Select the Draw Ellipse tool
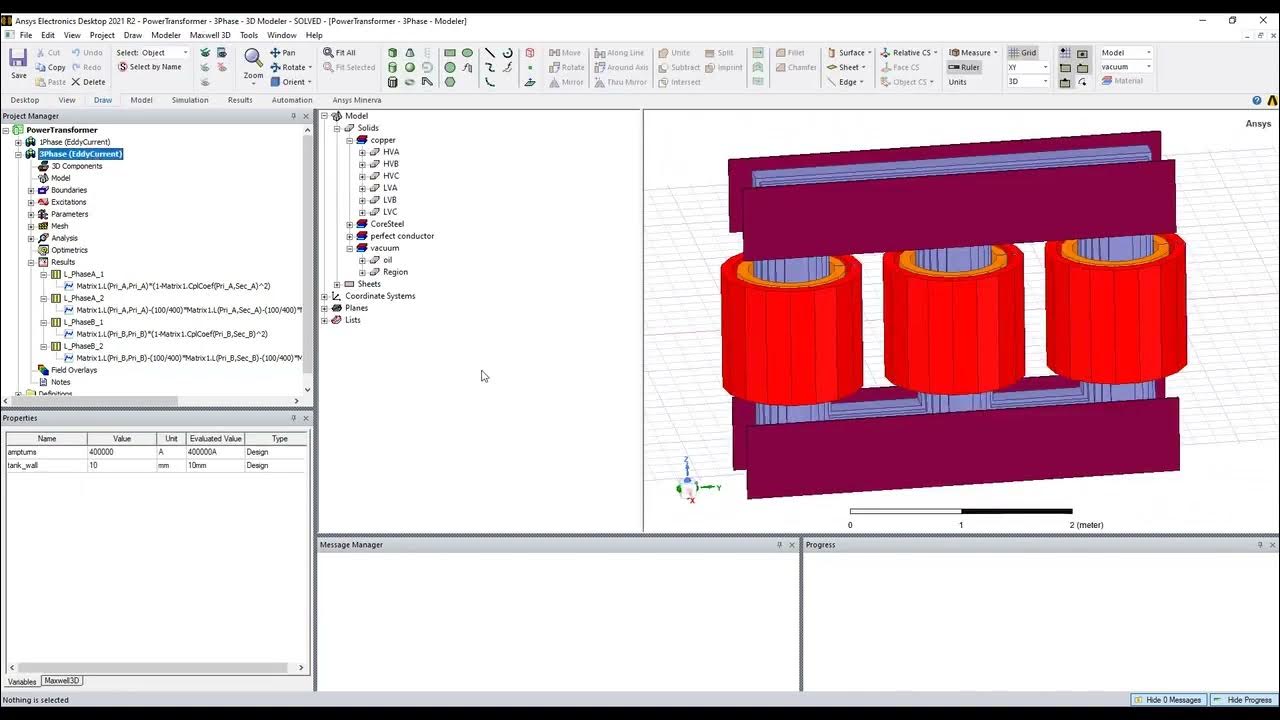Image resolution: width=1280 pixels, height=720 pixels. tap(467, 53)
